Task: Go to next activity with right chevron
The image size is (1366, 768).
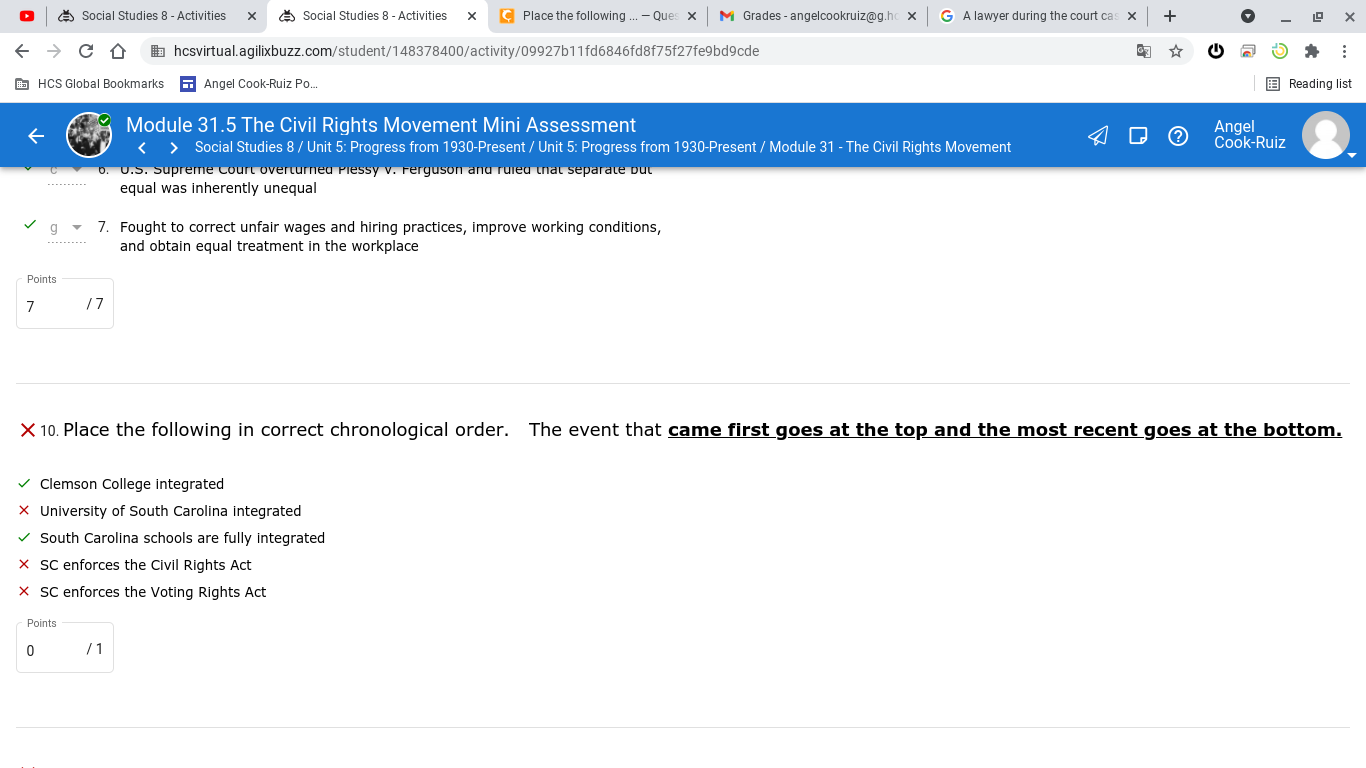Action: tap(174, 148)
